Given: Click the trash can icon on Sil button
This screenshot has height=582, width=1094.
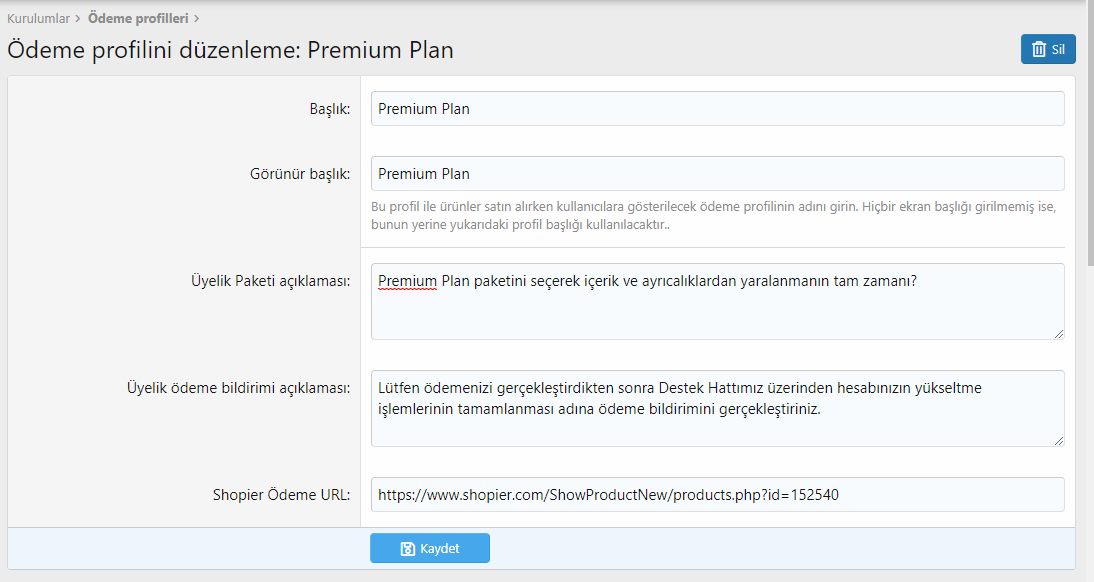Looking at the screenshot, I should (x=1039, y=50).
